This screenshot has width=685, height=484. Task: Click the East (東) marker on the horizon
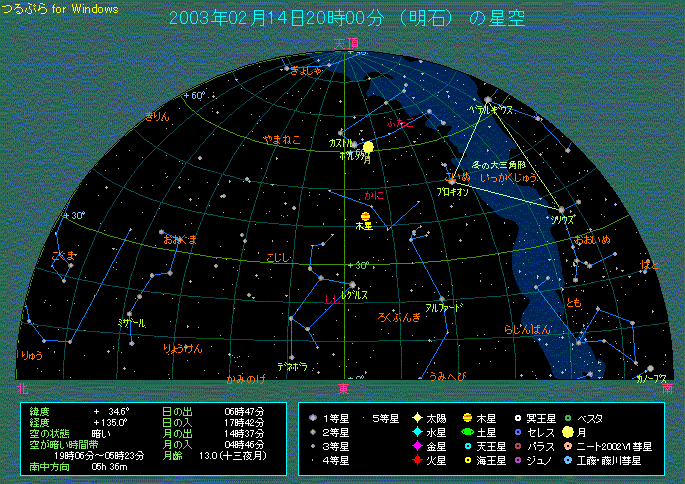(x=343, y=386)
